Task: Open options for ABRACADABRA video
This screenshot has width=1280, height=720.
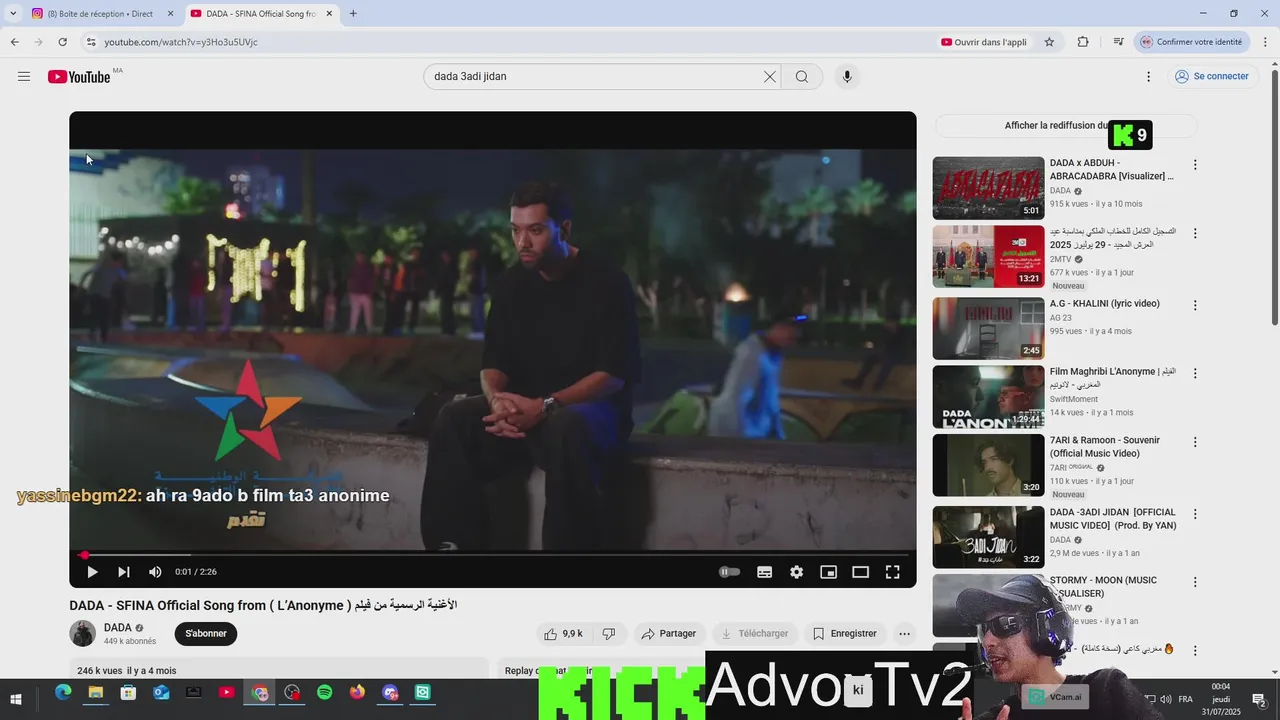Action: [1194, 165]
